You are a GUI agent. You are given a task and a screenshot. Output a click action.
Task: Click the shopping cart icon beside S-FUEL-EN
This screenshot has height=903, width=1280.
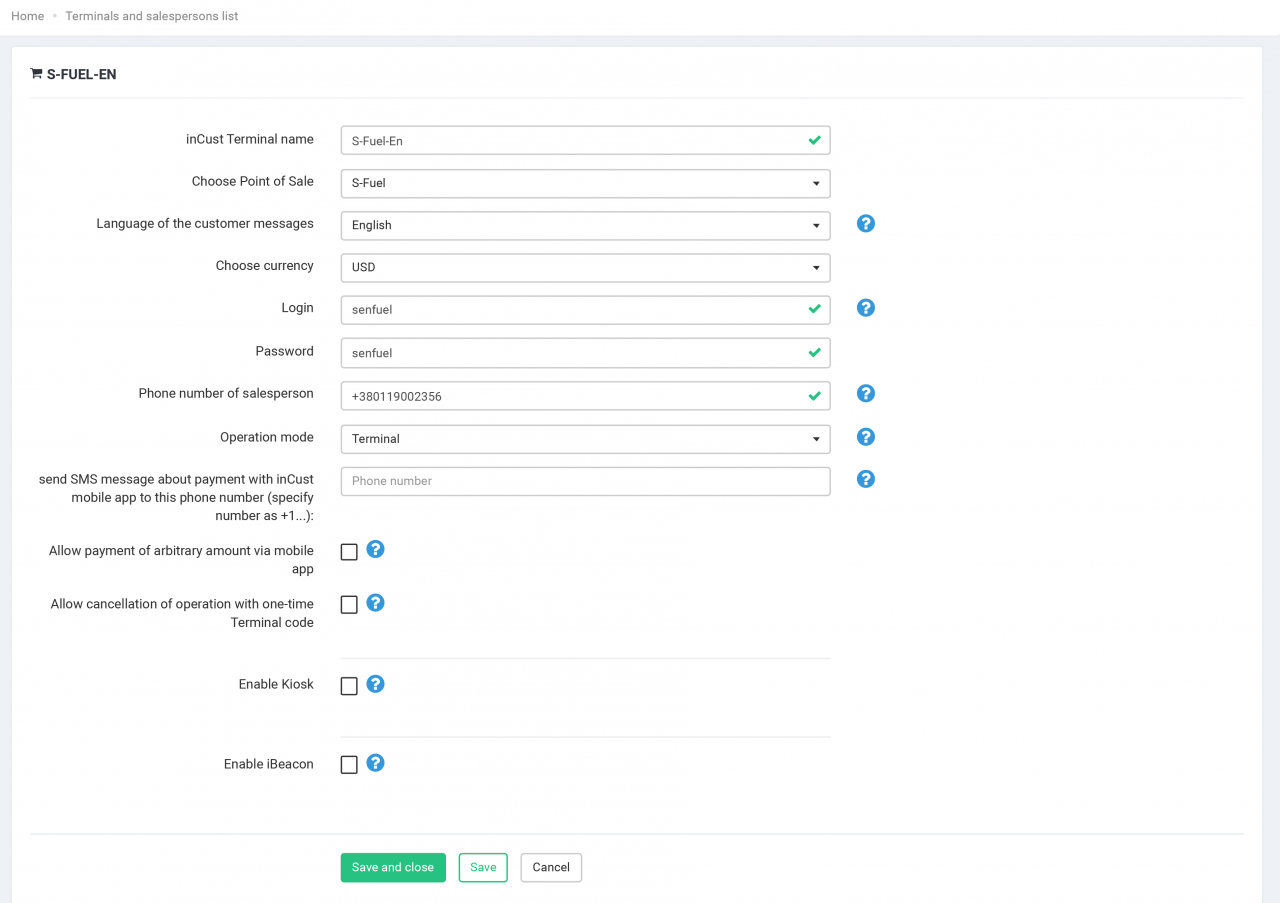coord(35,73)
